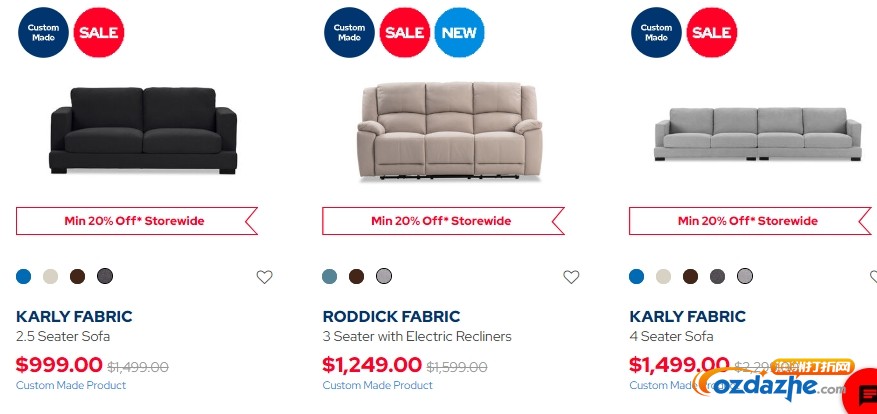The width and height of the screenshot is (877, 414).
Task: View the black 2.5 seater sofa image
Action: tap(144, 130)
